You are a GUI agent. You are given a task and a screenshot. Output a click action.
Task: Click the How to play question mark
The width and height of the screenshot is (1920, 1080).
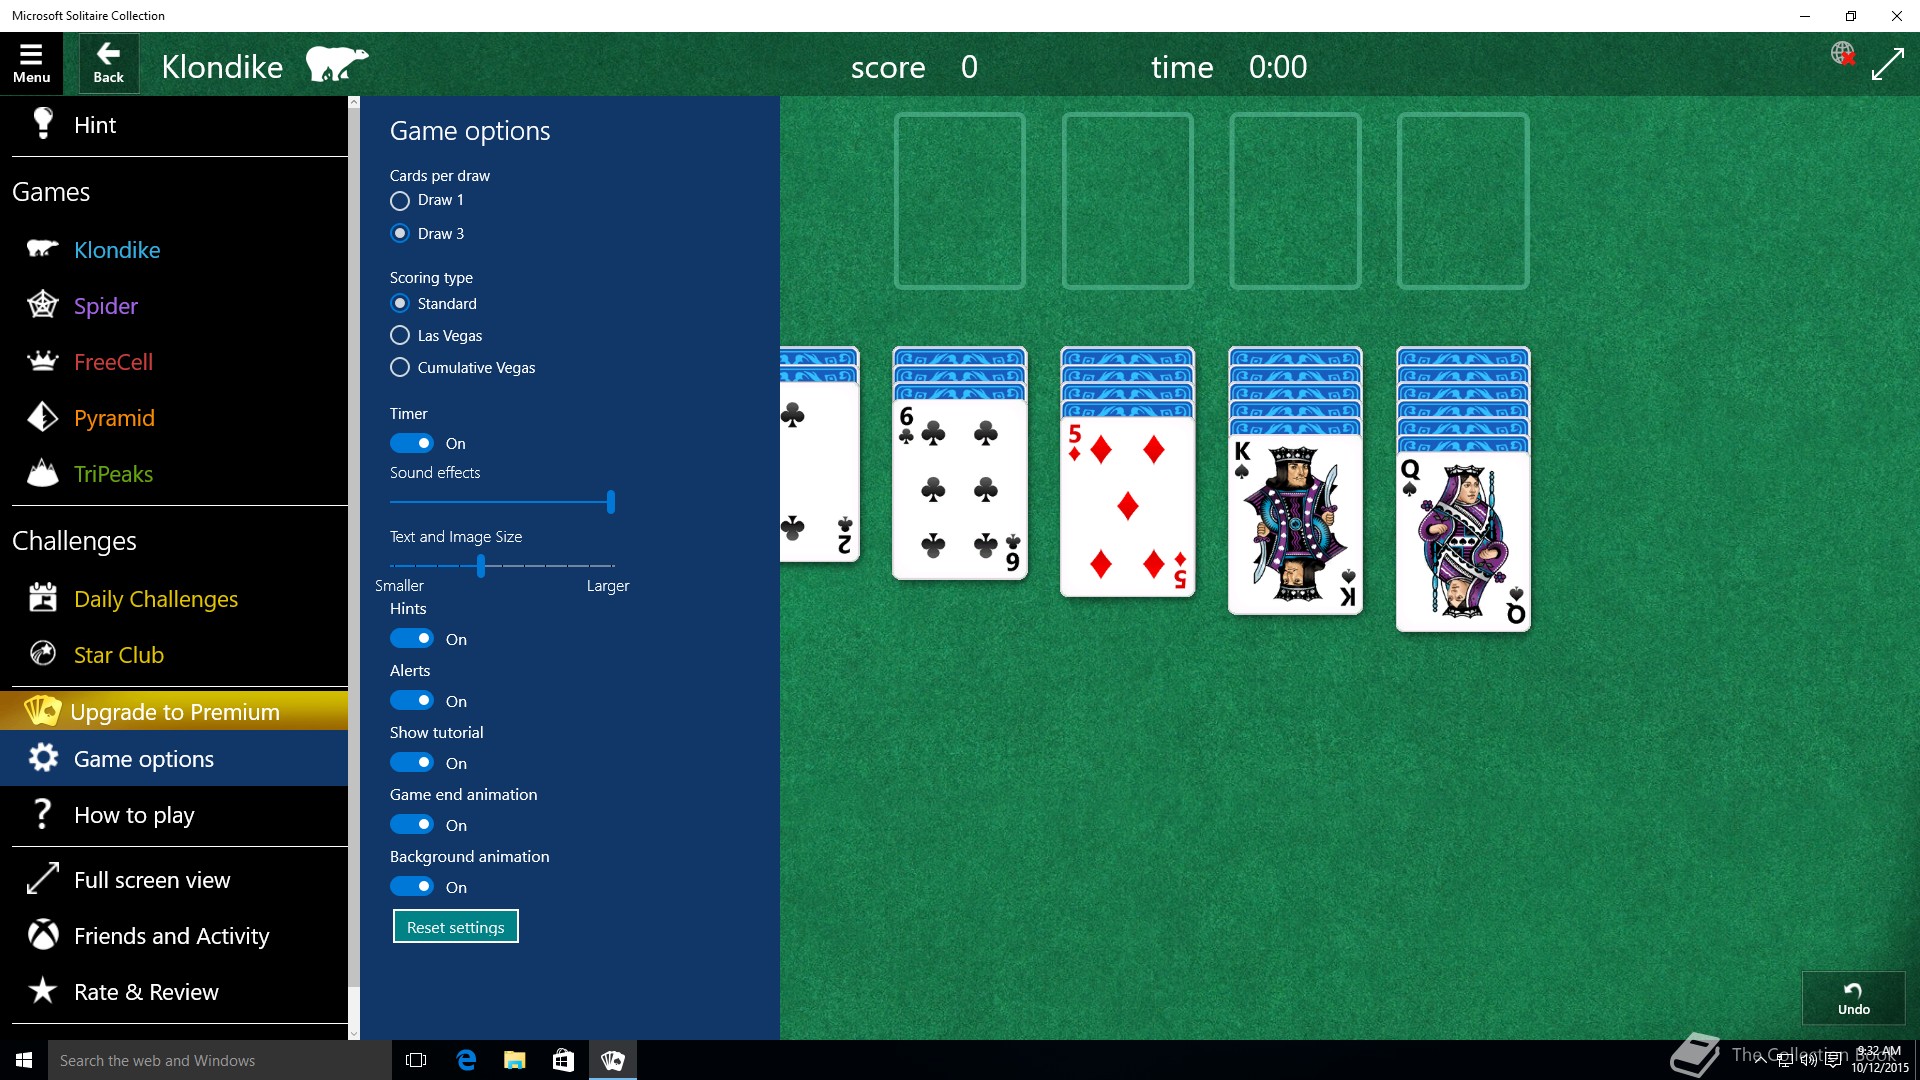[42, 813]
